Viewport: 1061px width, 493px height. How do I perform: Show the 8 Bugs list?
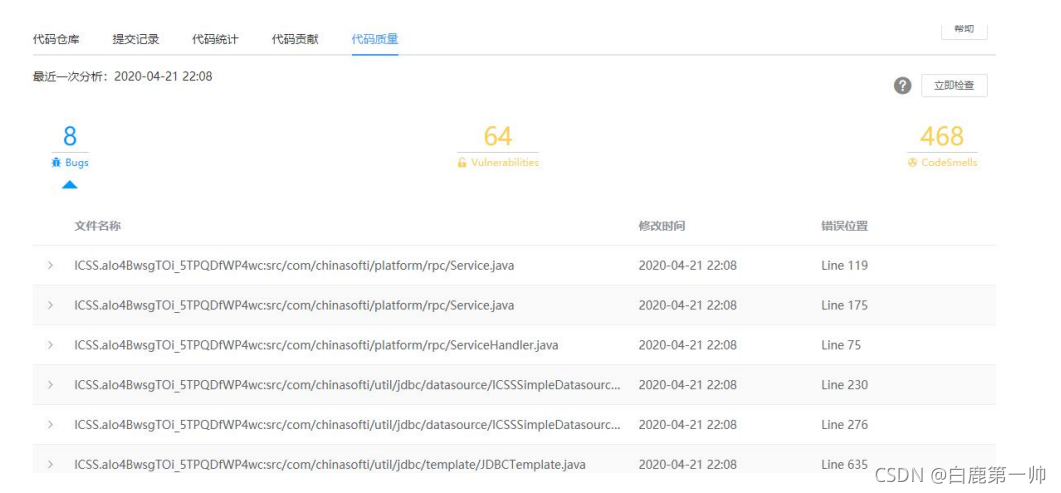70,146
